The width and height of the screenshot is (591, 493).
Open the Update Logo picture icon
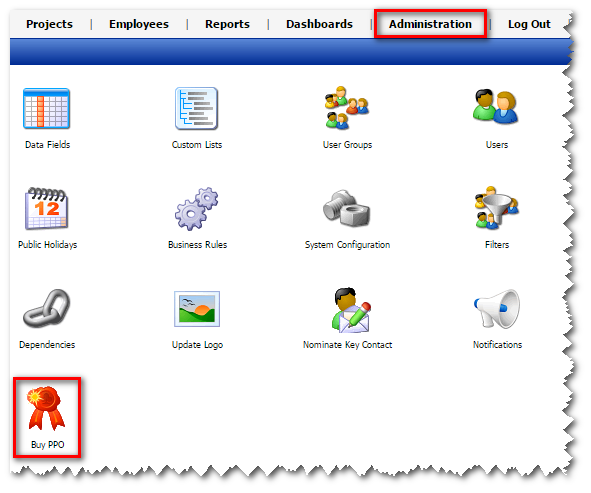[197, 309]
